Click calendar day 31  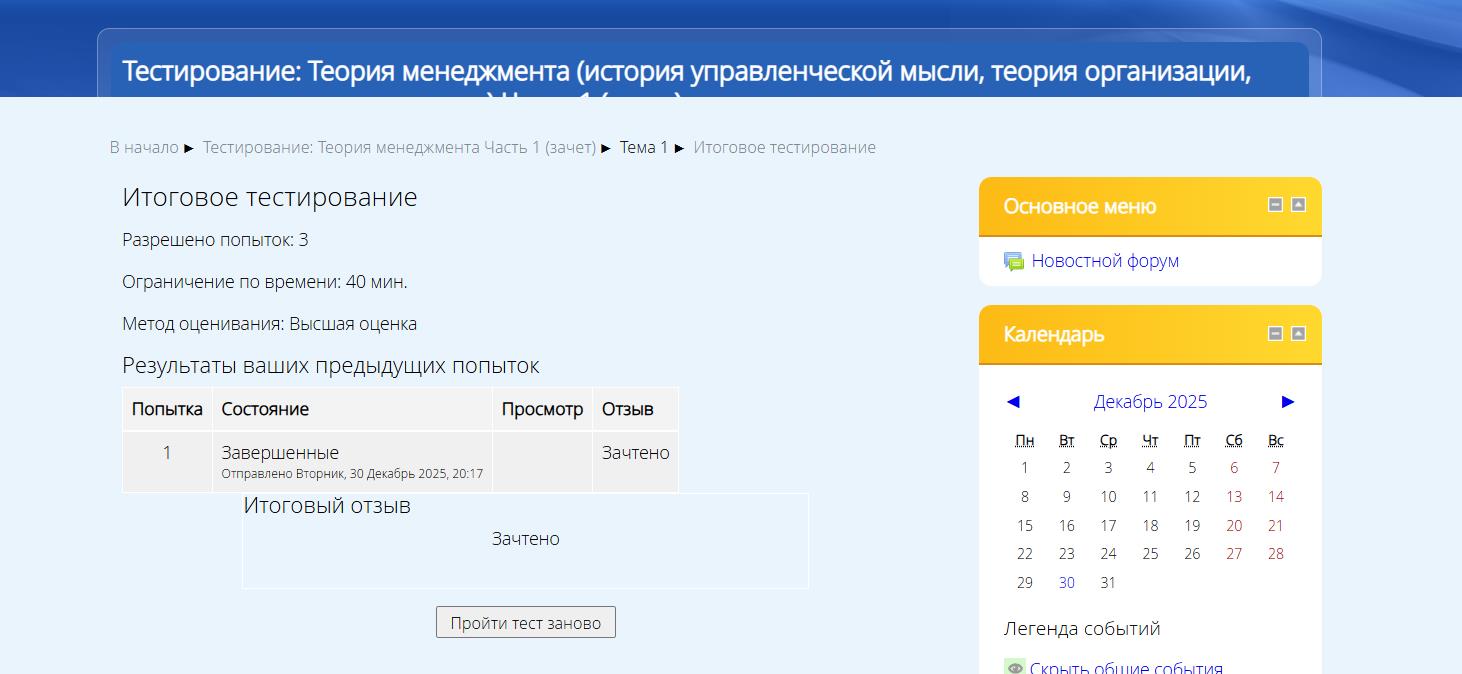1108,583
